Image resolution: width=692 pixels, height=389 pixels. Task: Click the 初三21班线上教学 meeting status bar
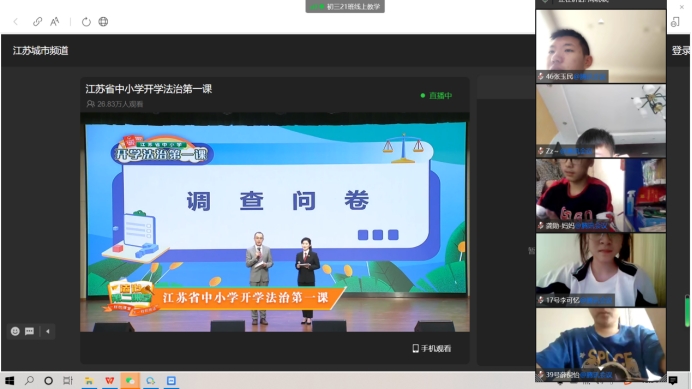(345, 6)
